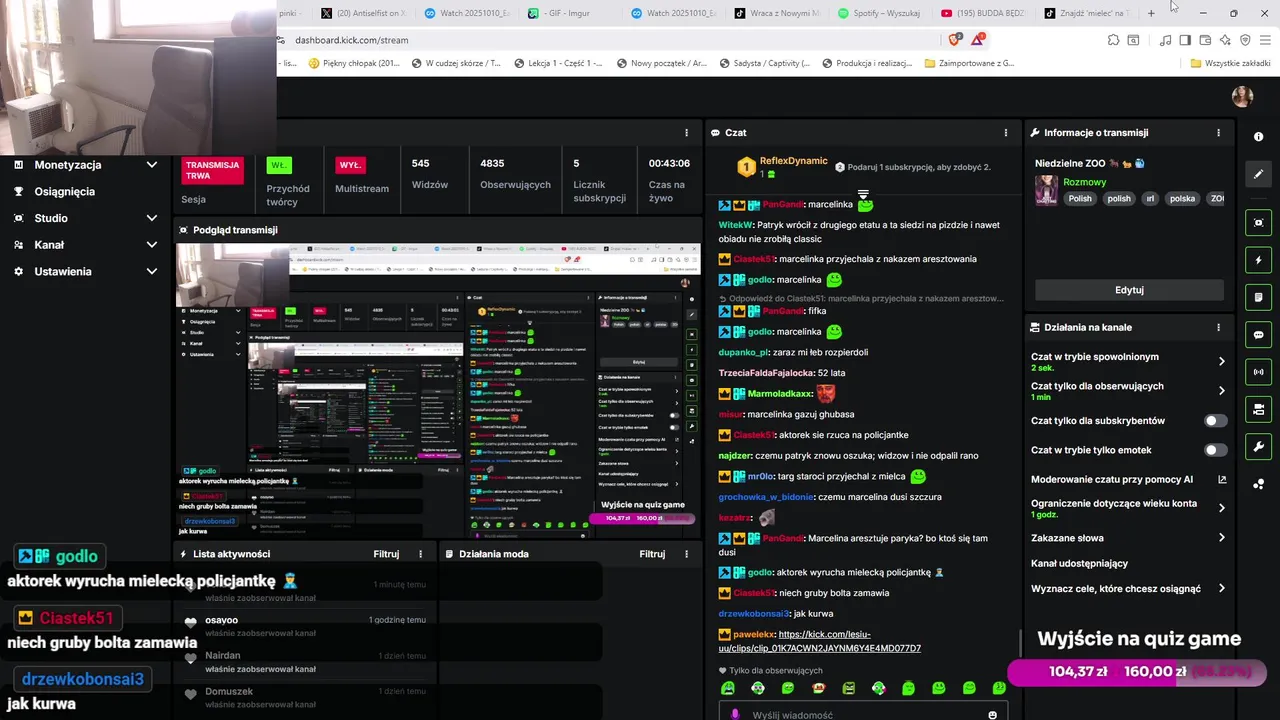Image resolution: width=1280 pixels, height=720 pixels.
Task: Open Czat w trybie spowolnionym options arrow
Action: point(1221,361)
